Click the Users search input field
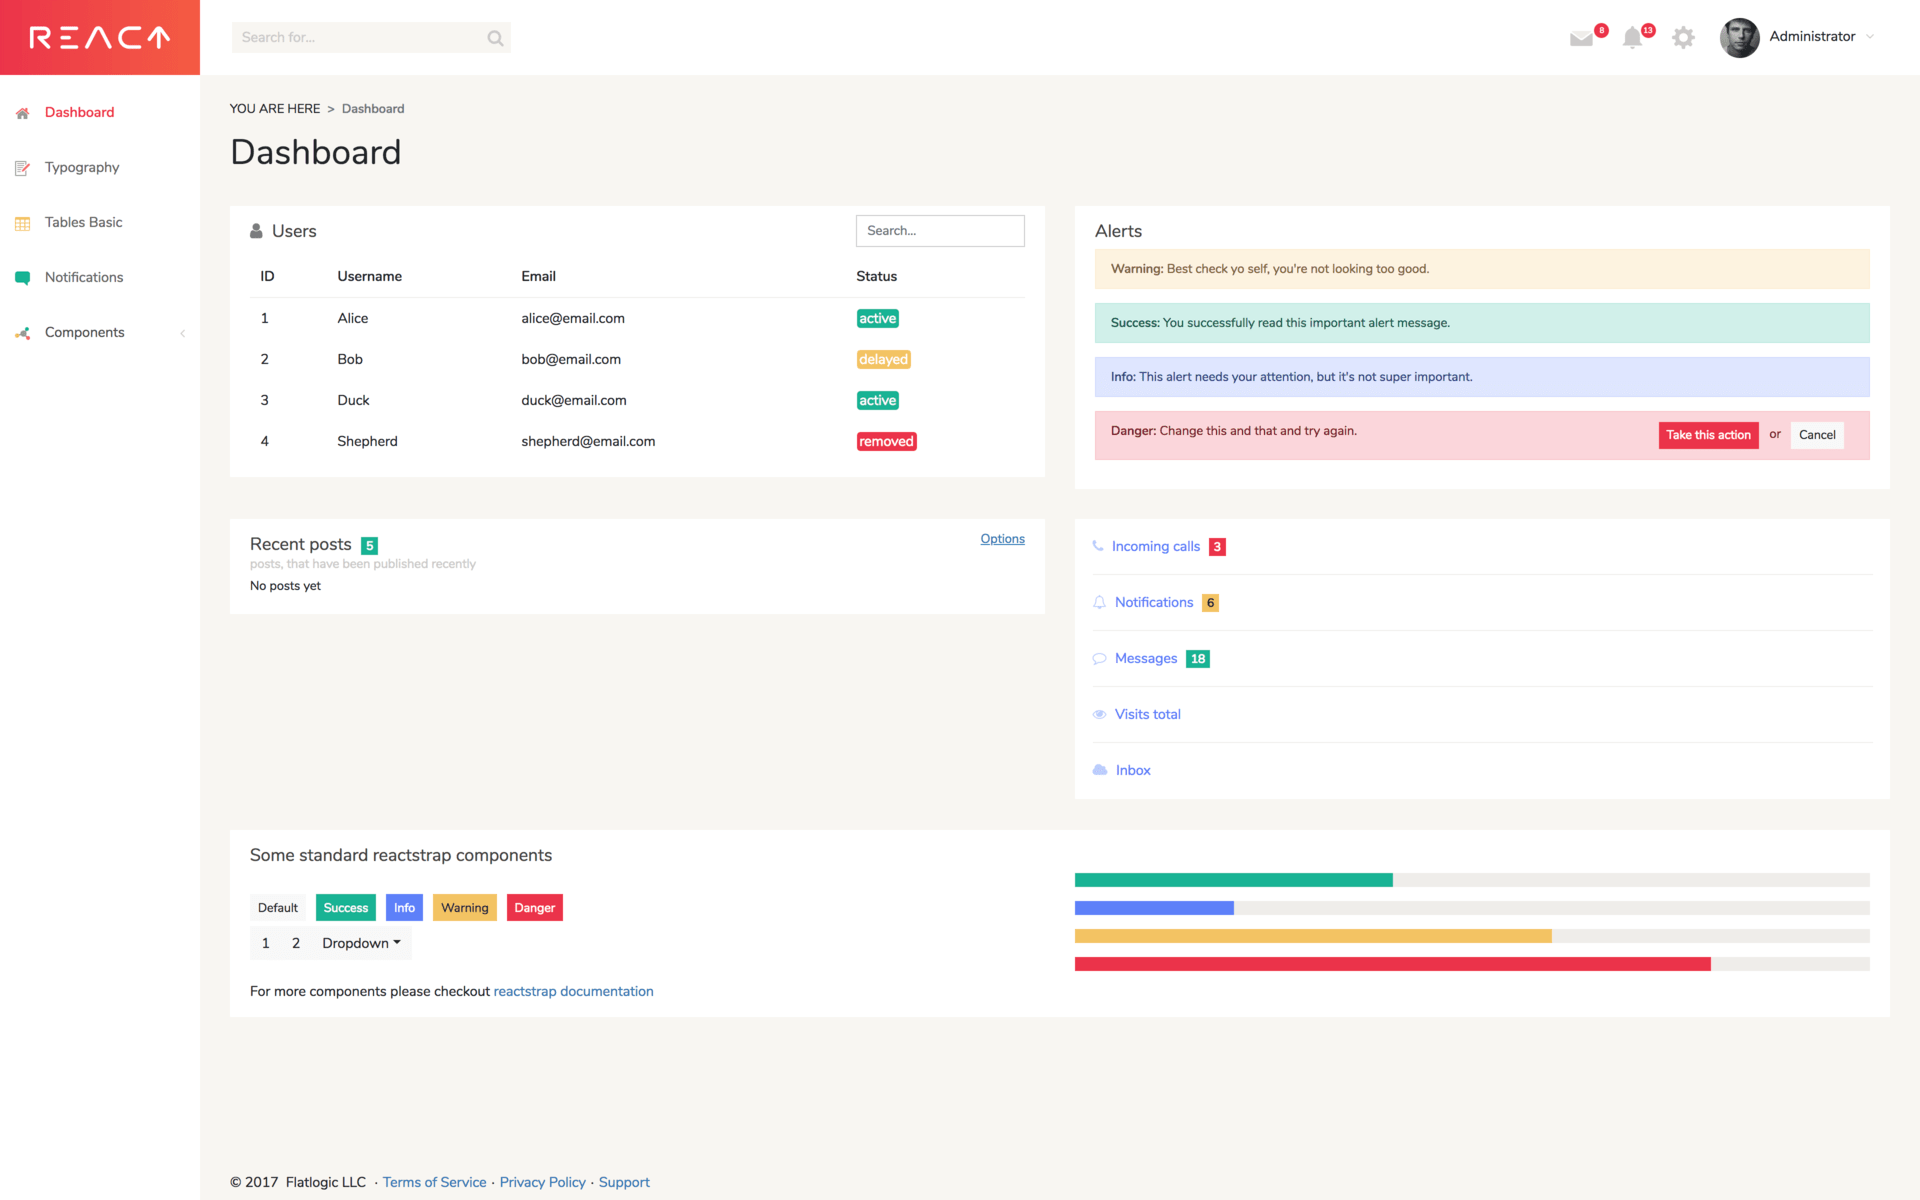The image size is (1920, 1200). coord(940,230)
